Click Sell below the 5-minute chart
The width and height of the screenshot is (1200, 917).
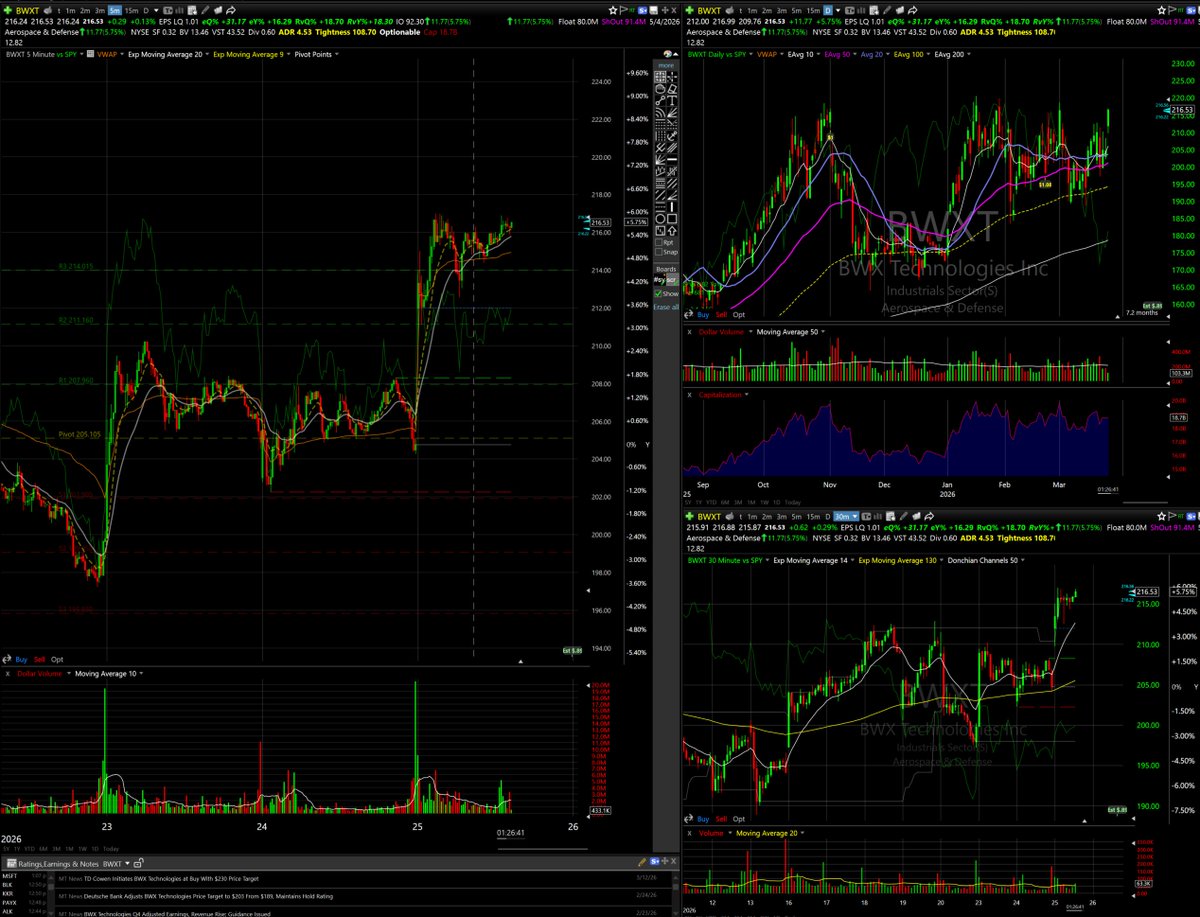(39, 660)
